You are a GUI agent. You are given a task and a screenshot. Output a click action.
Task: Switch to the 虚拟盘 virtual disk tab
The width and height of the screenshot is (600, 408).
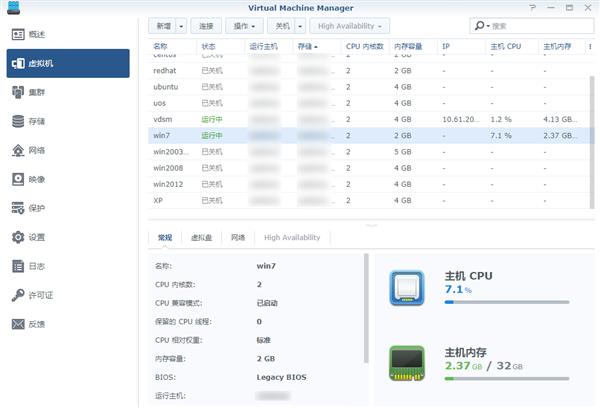point(202,238)
